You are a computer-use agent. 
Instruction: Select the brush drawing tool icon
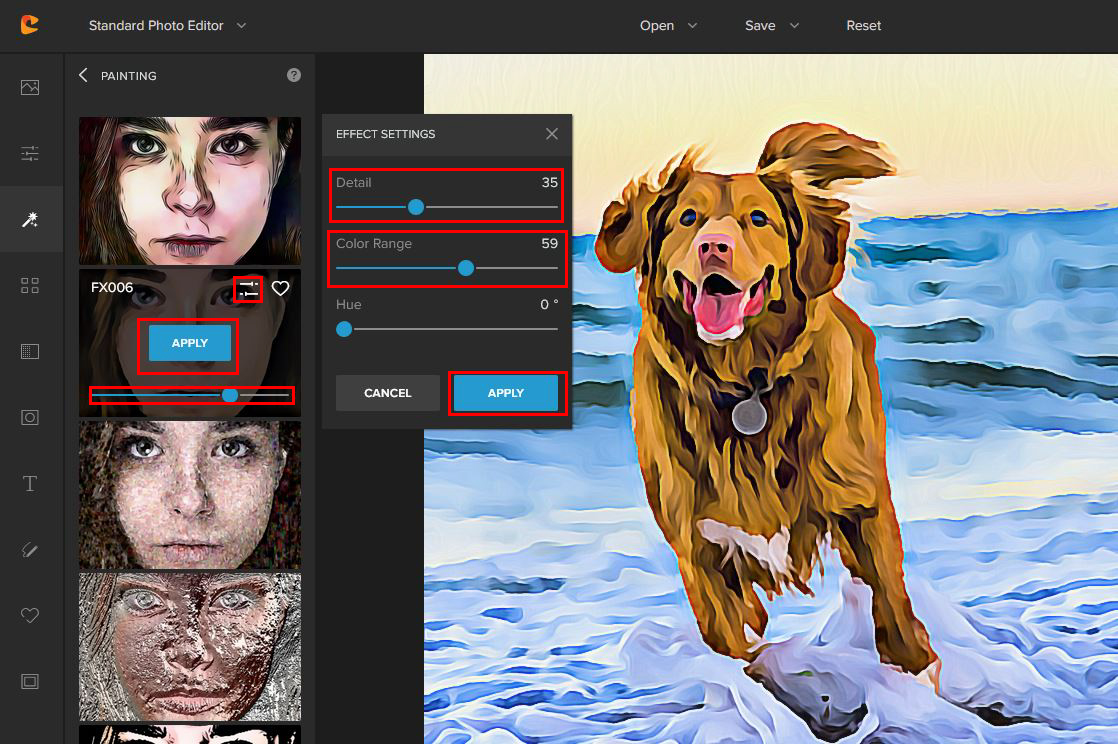30,549
